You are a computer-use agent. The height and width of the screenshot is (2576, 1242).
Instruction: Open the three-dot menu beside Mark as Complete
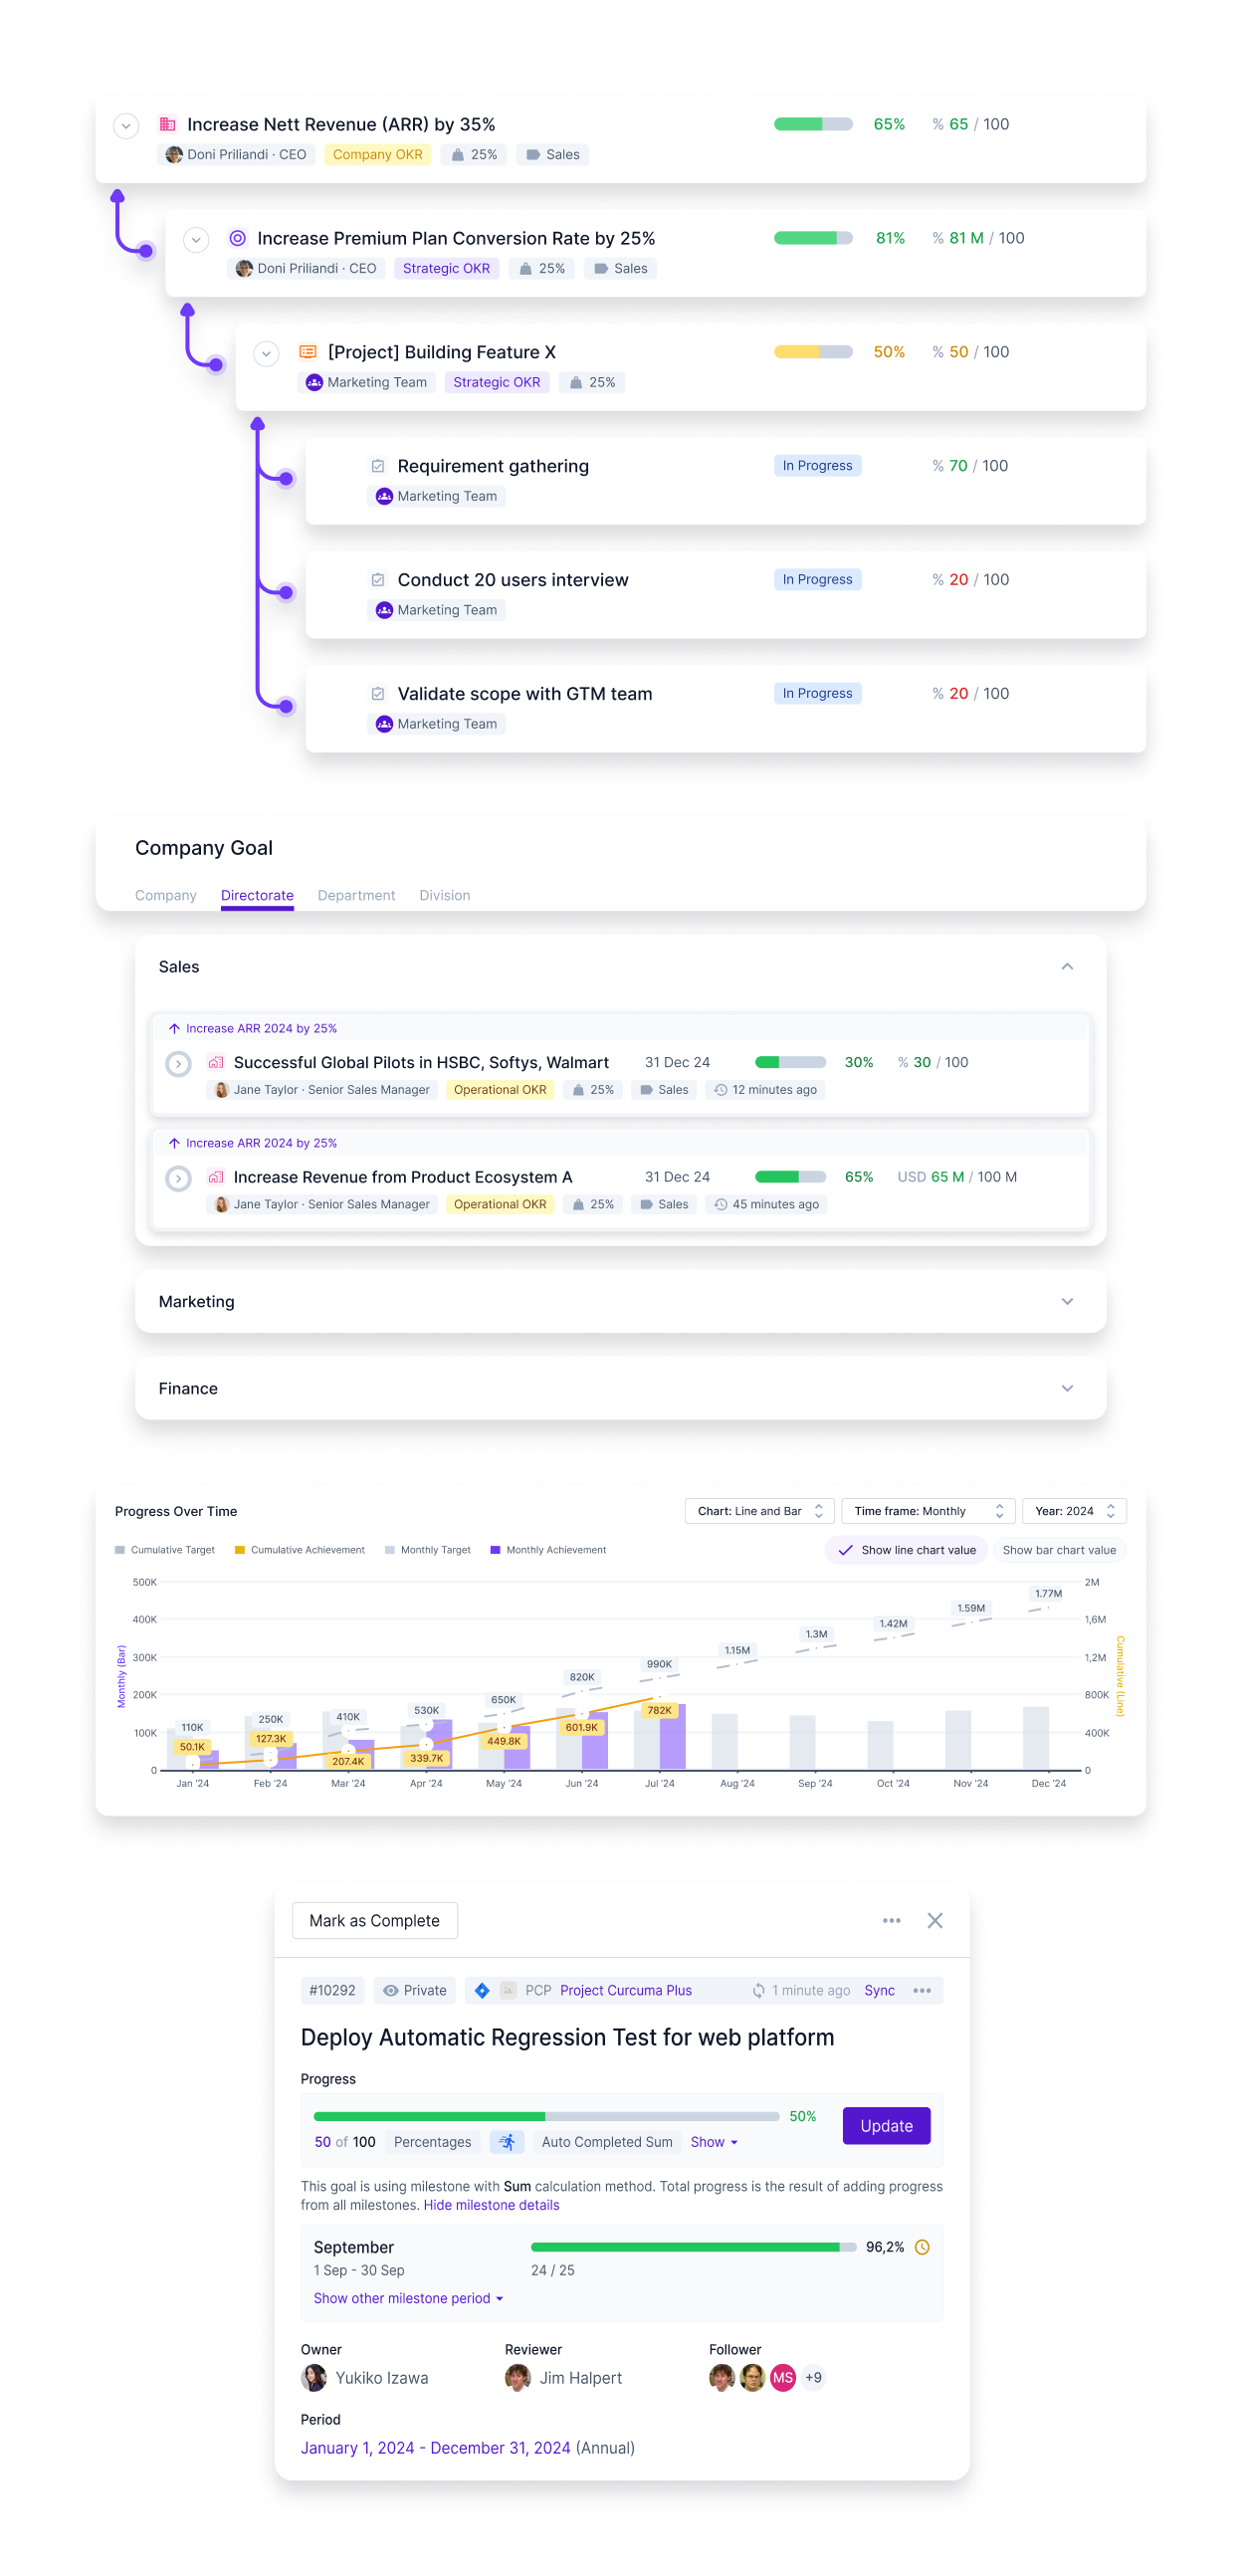pyautogui.click(x=891, y=1920)
